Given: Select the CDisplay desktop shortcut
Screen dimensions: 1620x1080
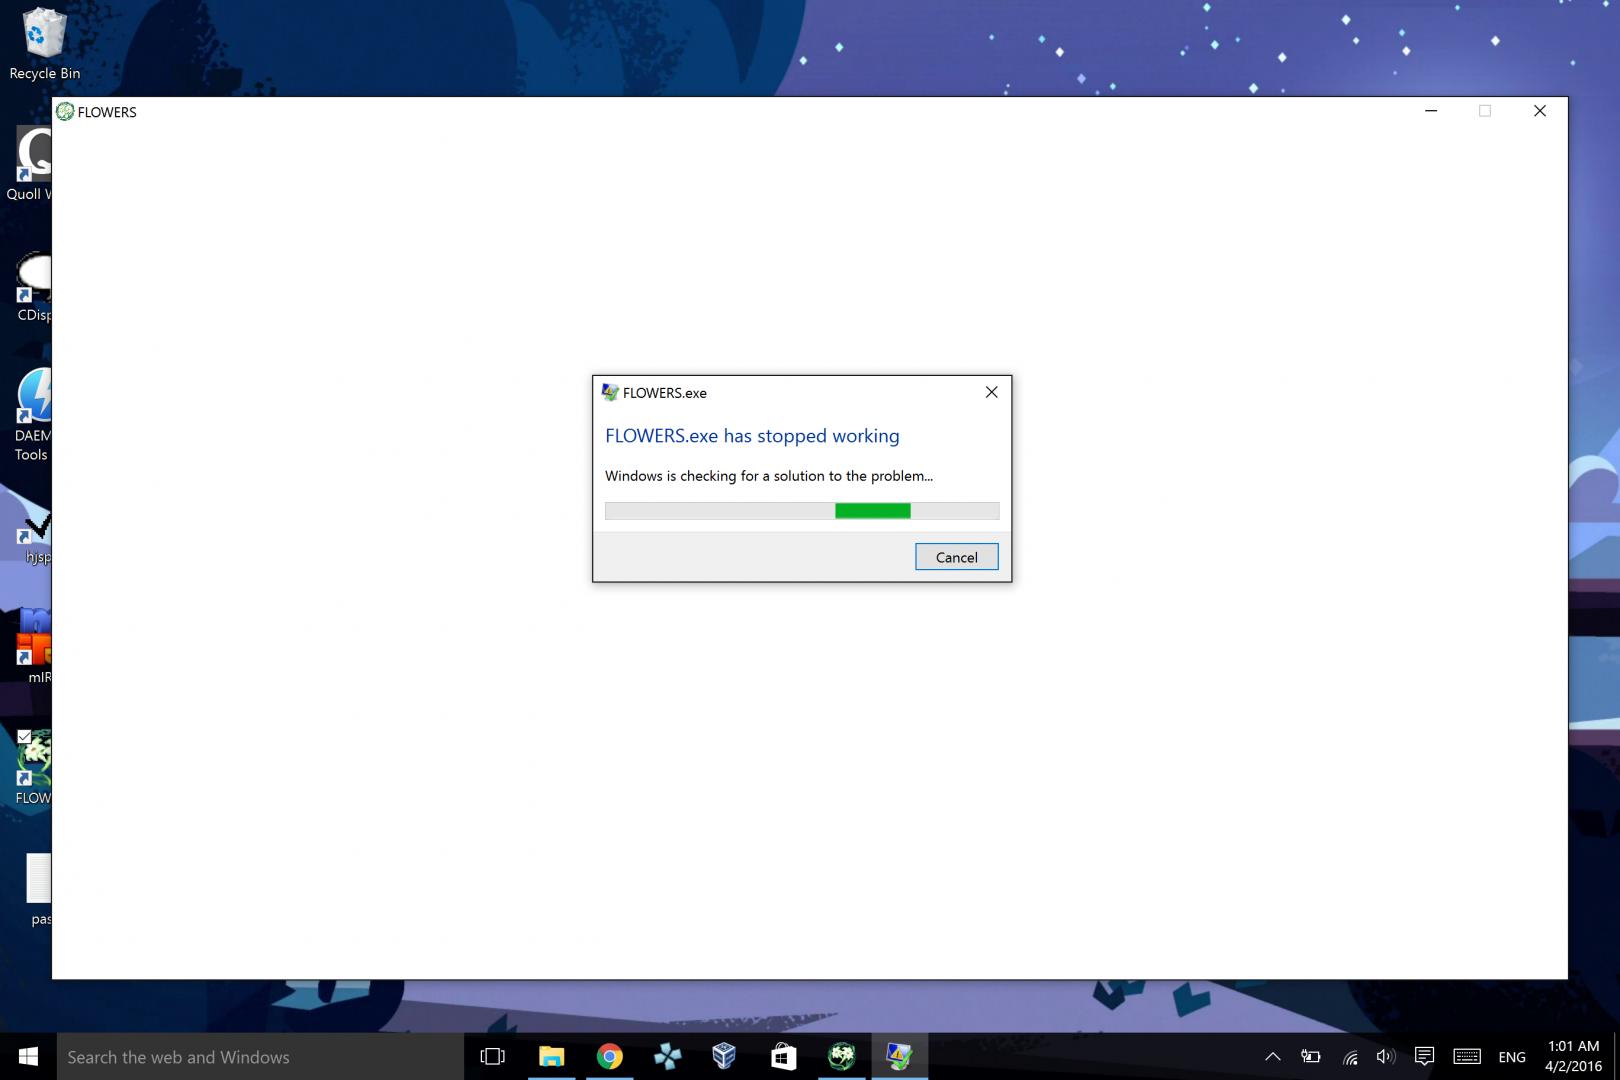Looking at the screenshot, I should click(x=33, y=288).
